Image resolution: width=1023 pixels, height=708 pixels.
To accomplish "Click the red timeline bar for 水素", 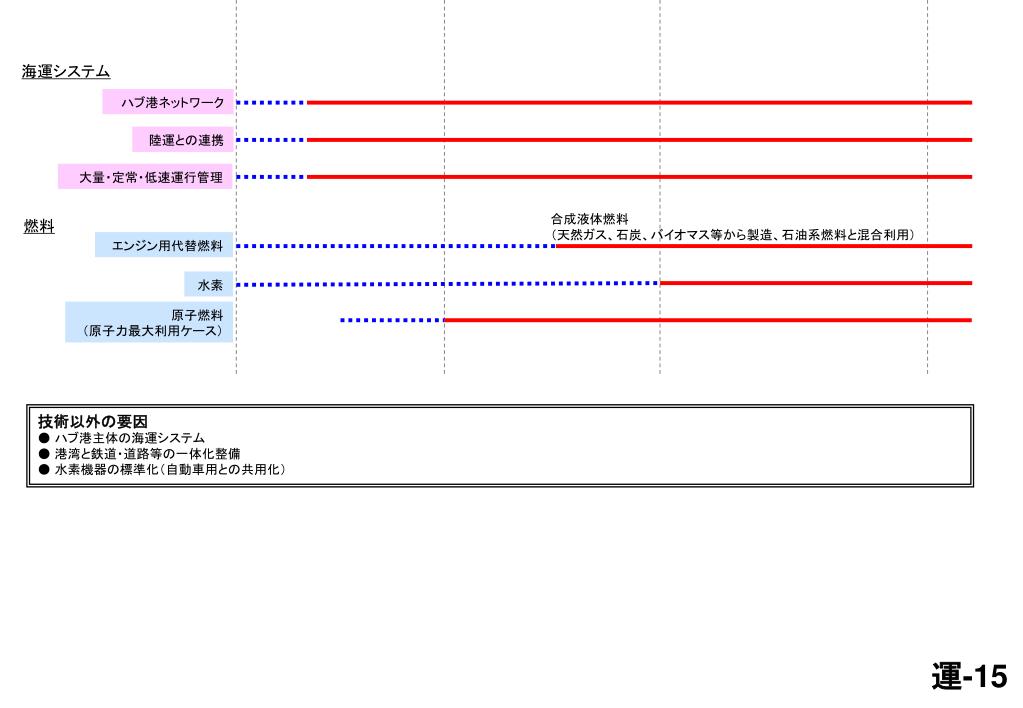I will 816,283.
